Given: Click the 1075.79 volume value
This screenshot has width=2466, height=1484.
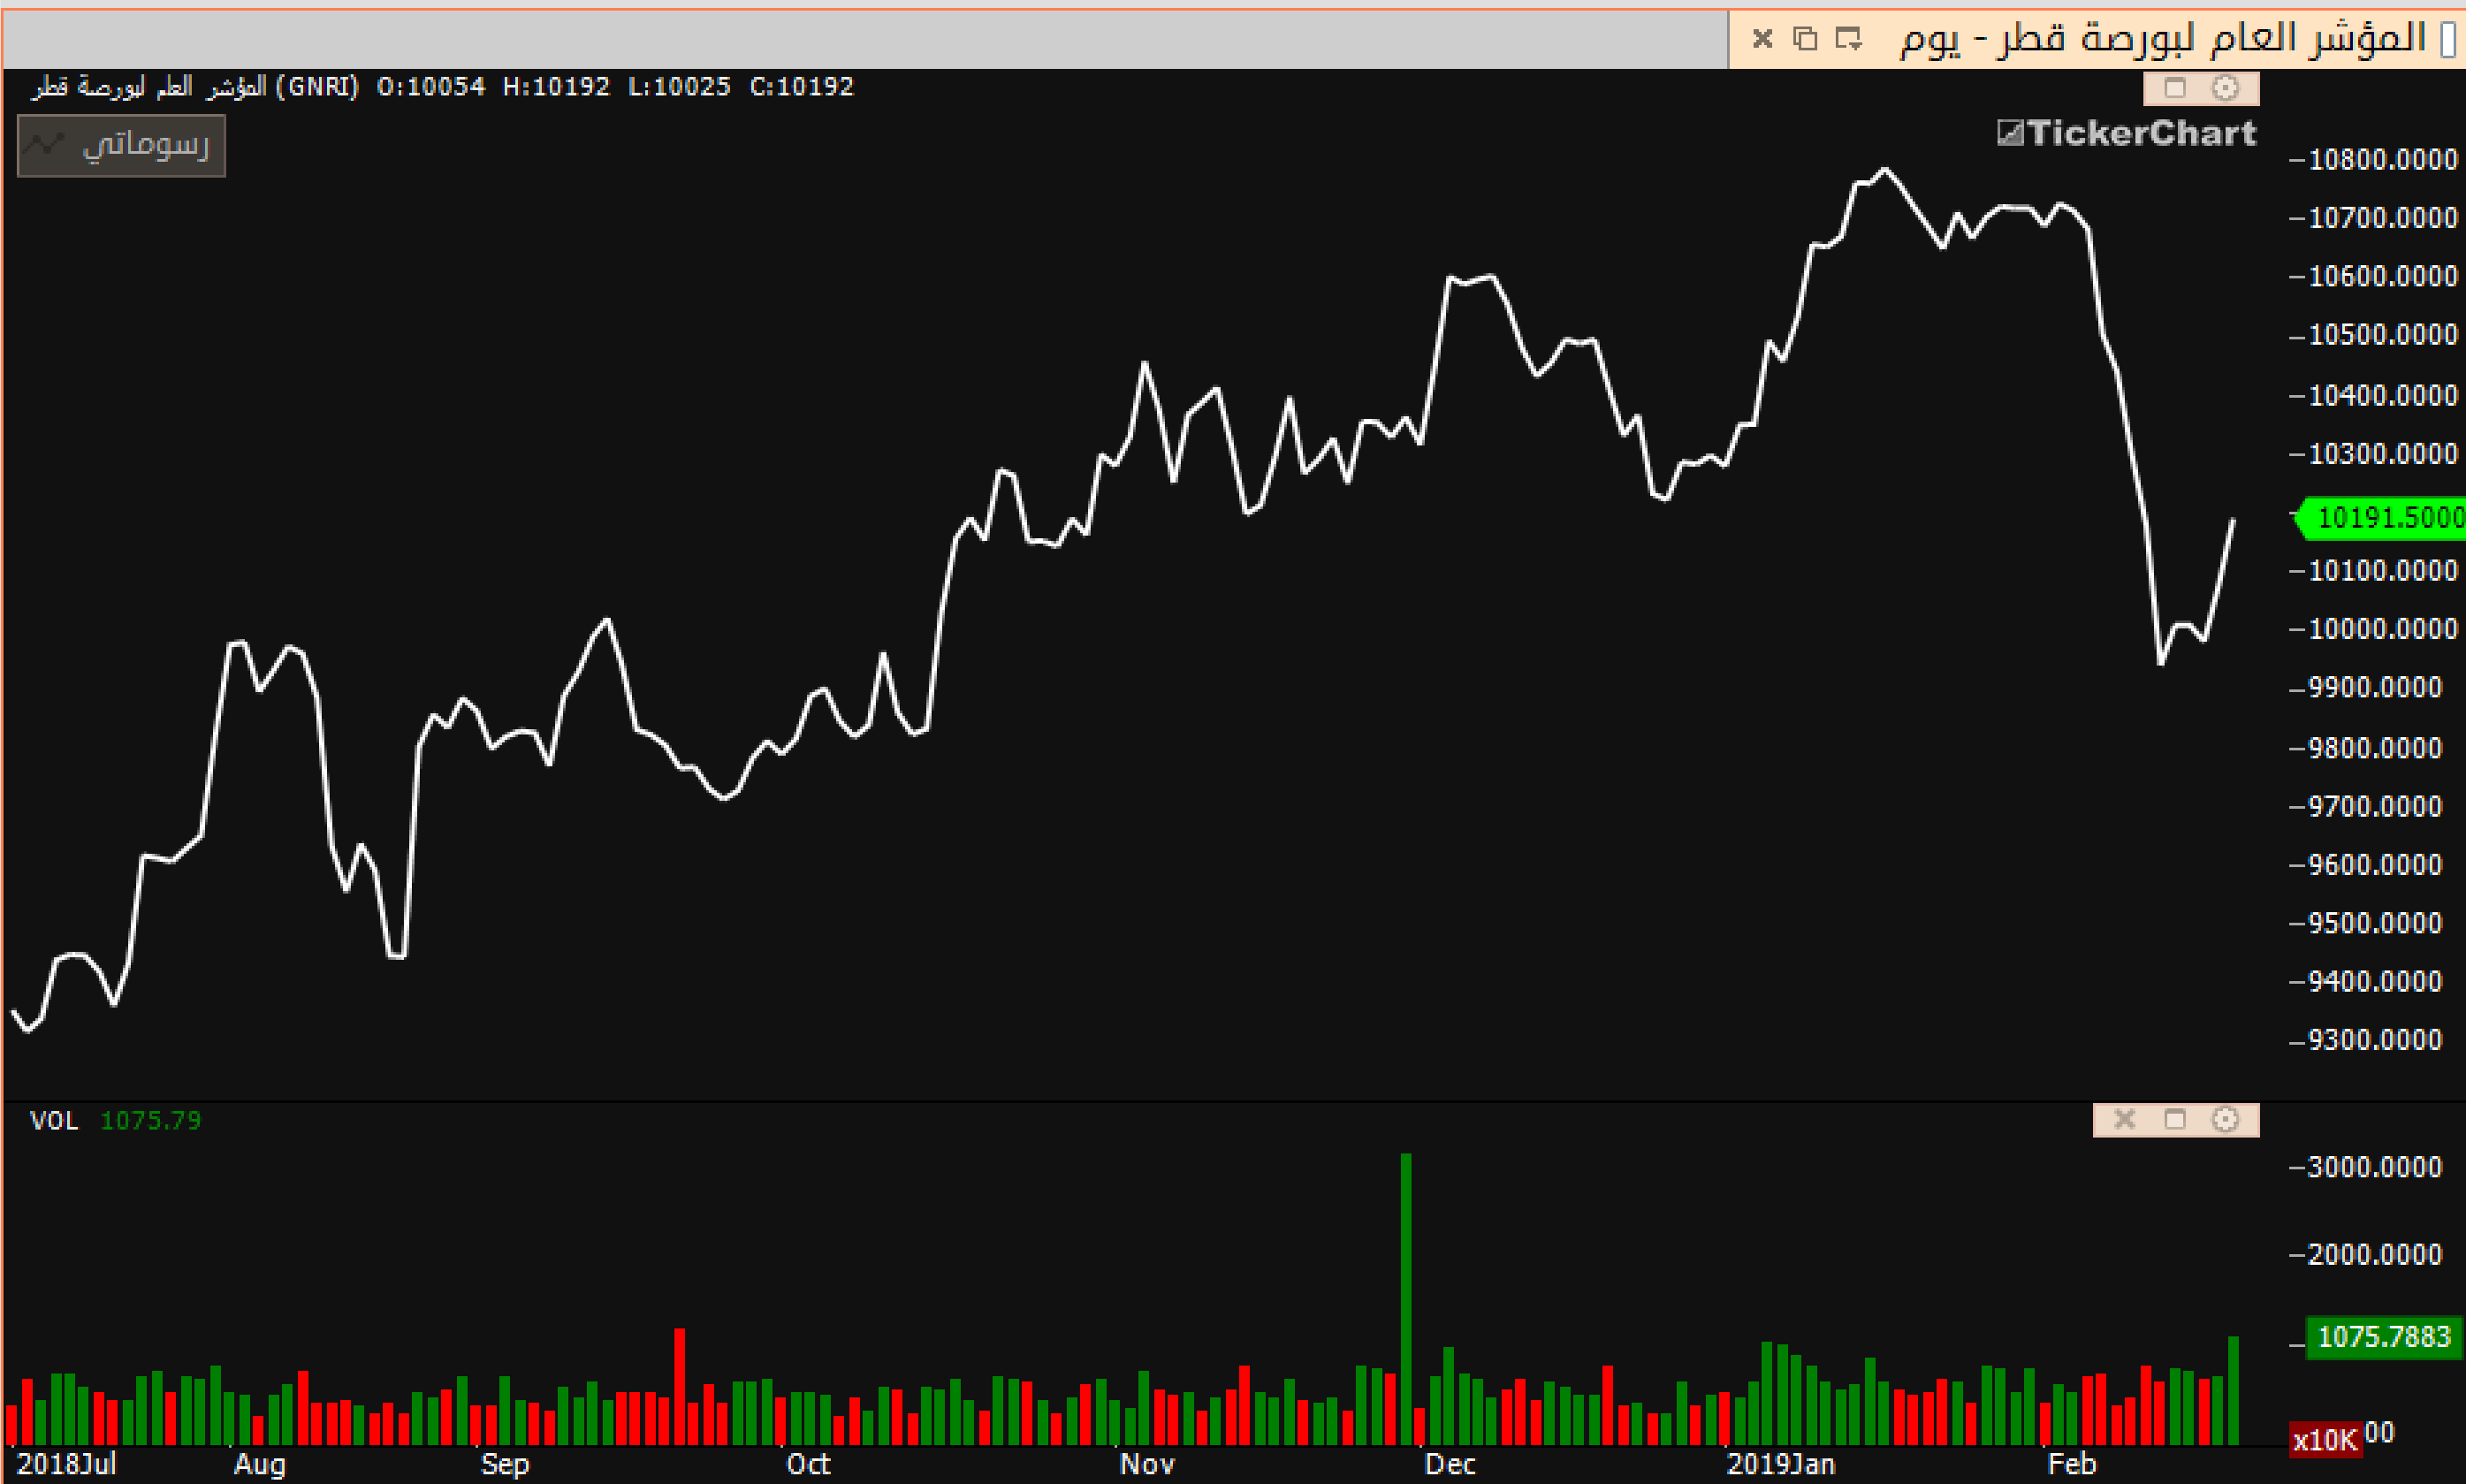Looking at the screenshot, I should click(151, 1120).
